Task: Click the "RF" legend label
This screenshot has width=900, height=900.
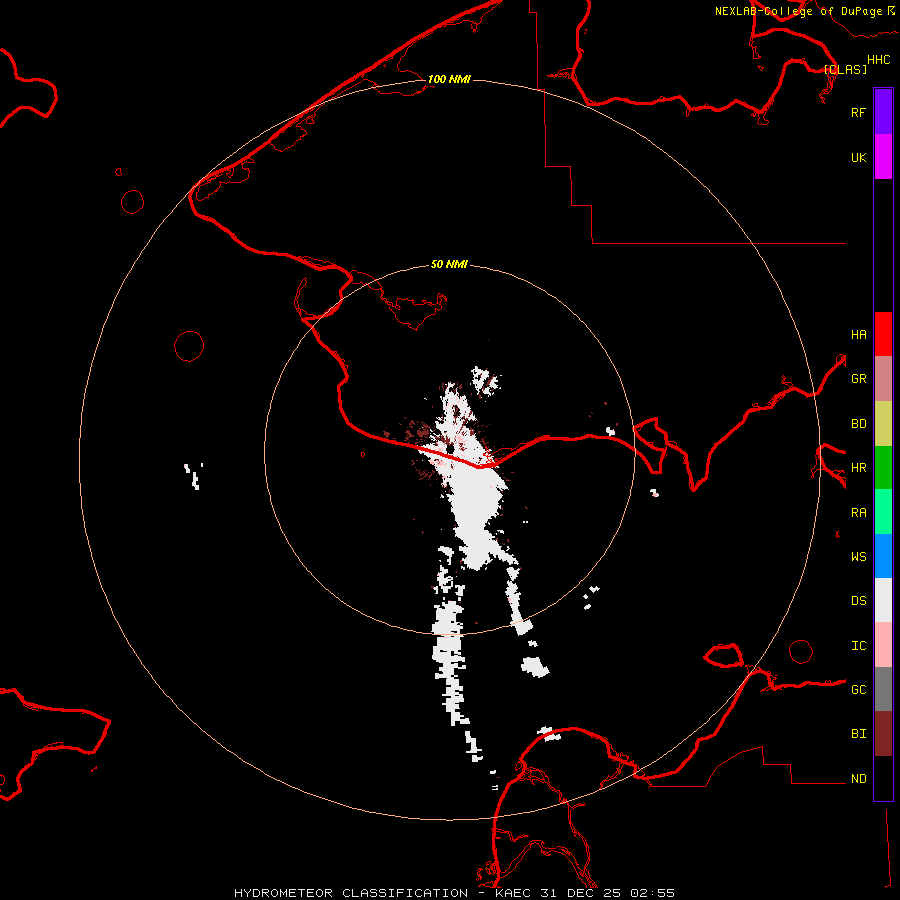Action: 858,112
